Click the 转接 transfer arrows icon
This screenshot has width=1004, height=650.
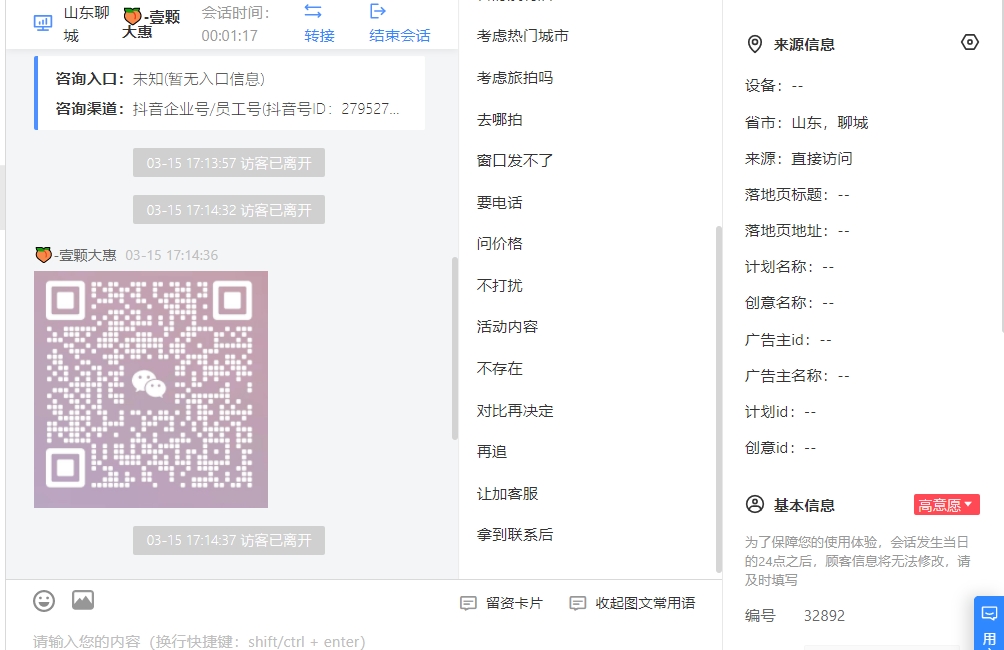tap(313, 11)
